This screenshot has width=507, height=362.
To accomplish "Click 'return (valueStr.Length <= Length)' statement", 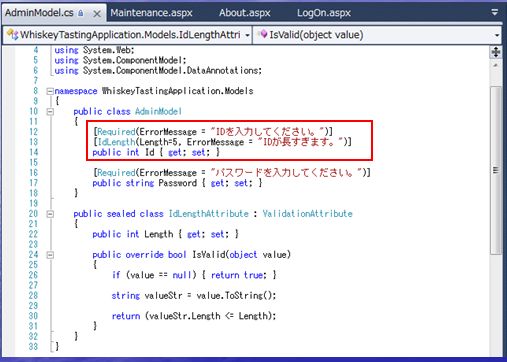I will [194, 316].
